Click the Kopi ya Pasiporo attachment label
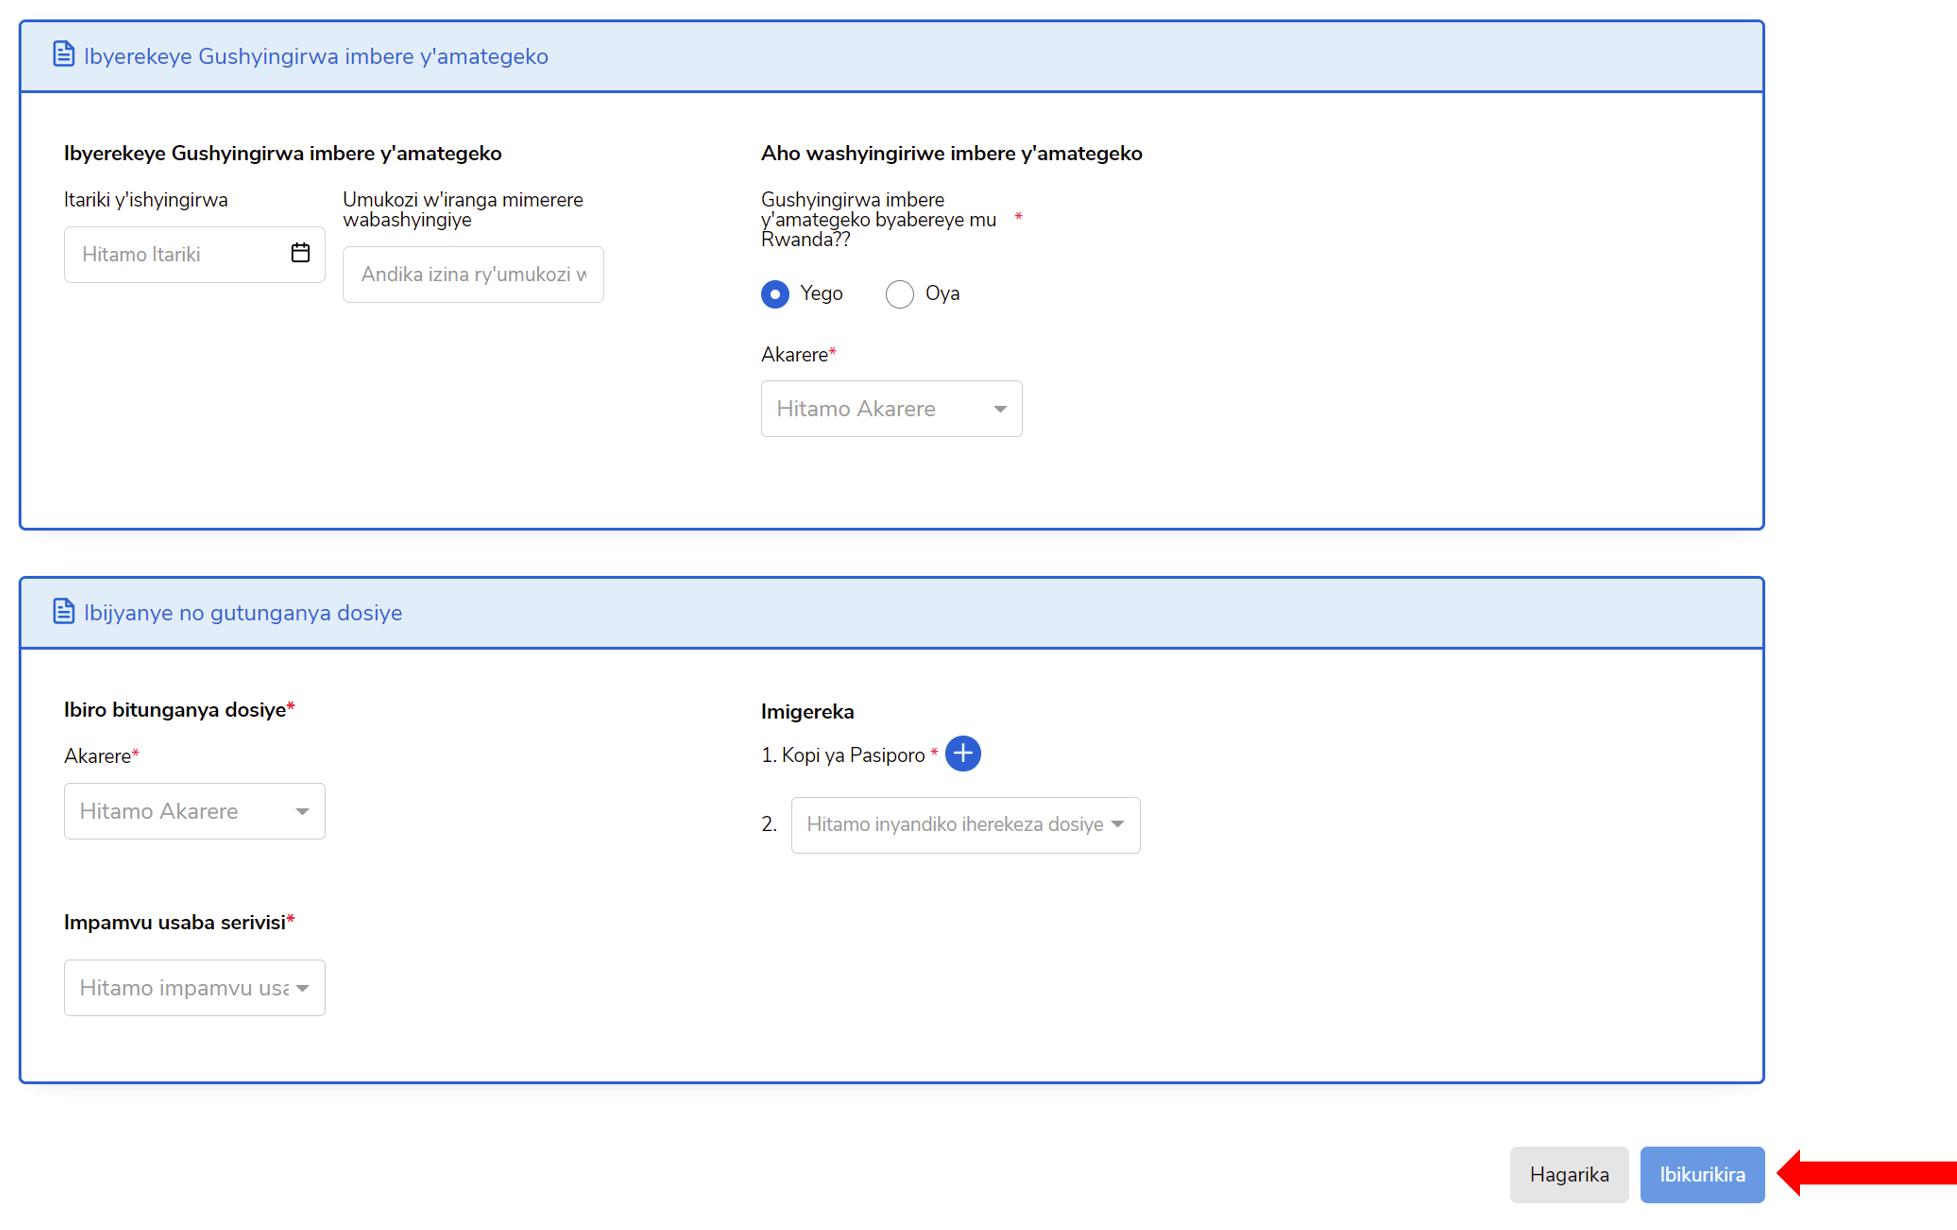 pos(852,755)
